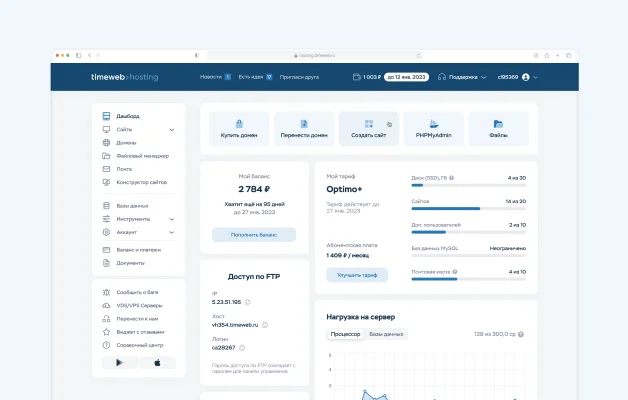628x400 pixels.
Task: Expand the Сайты sidebar section
Action: 172,130
